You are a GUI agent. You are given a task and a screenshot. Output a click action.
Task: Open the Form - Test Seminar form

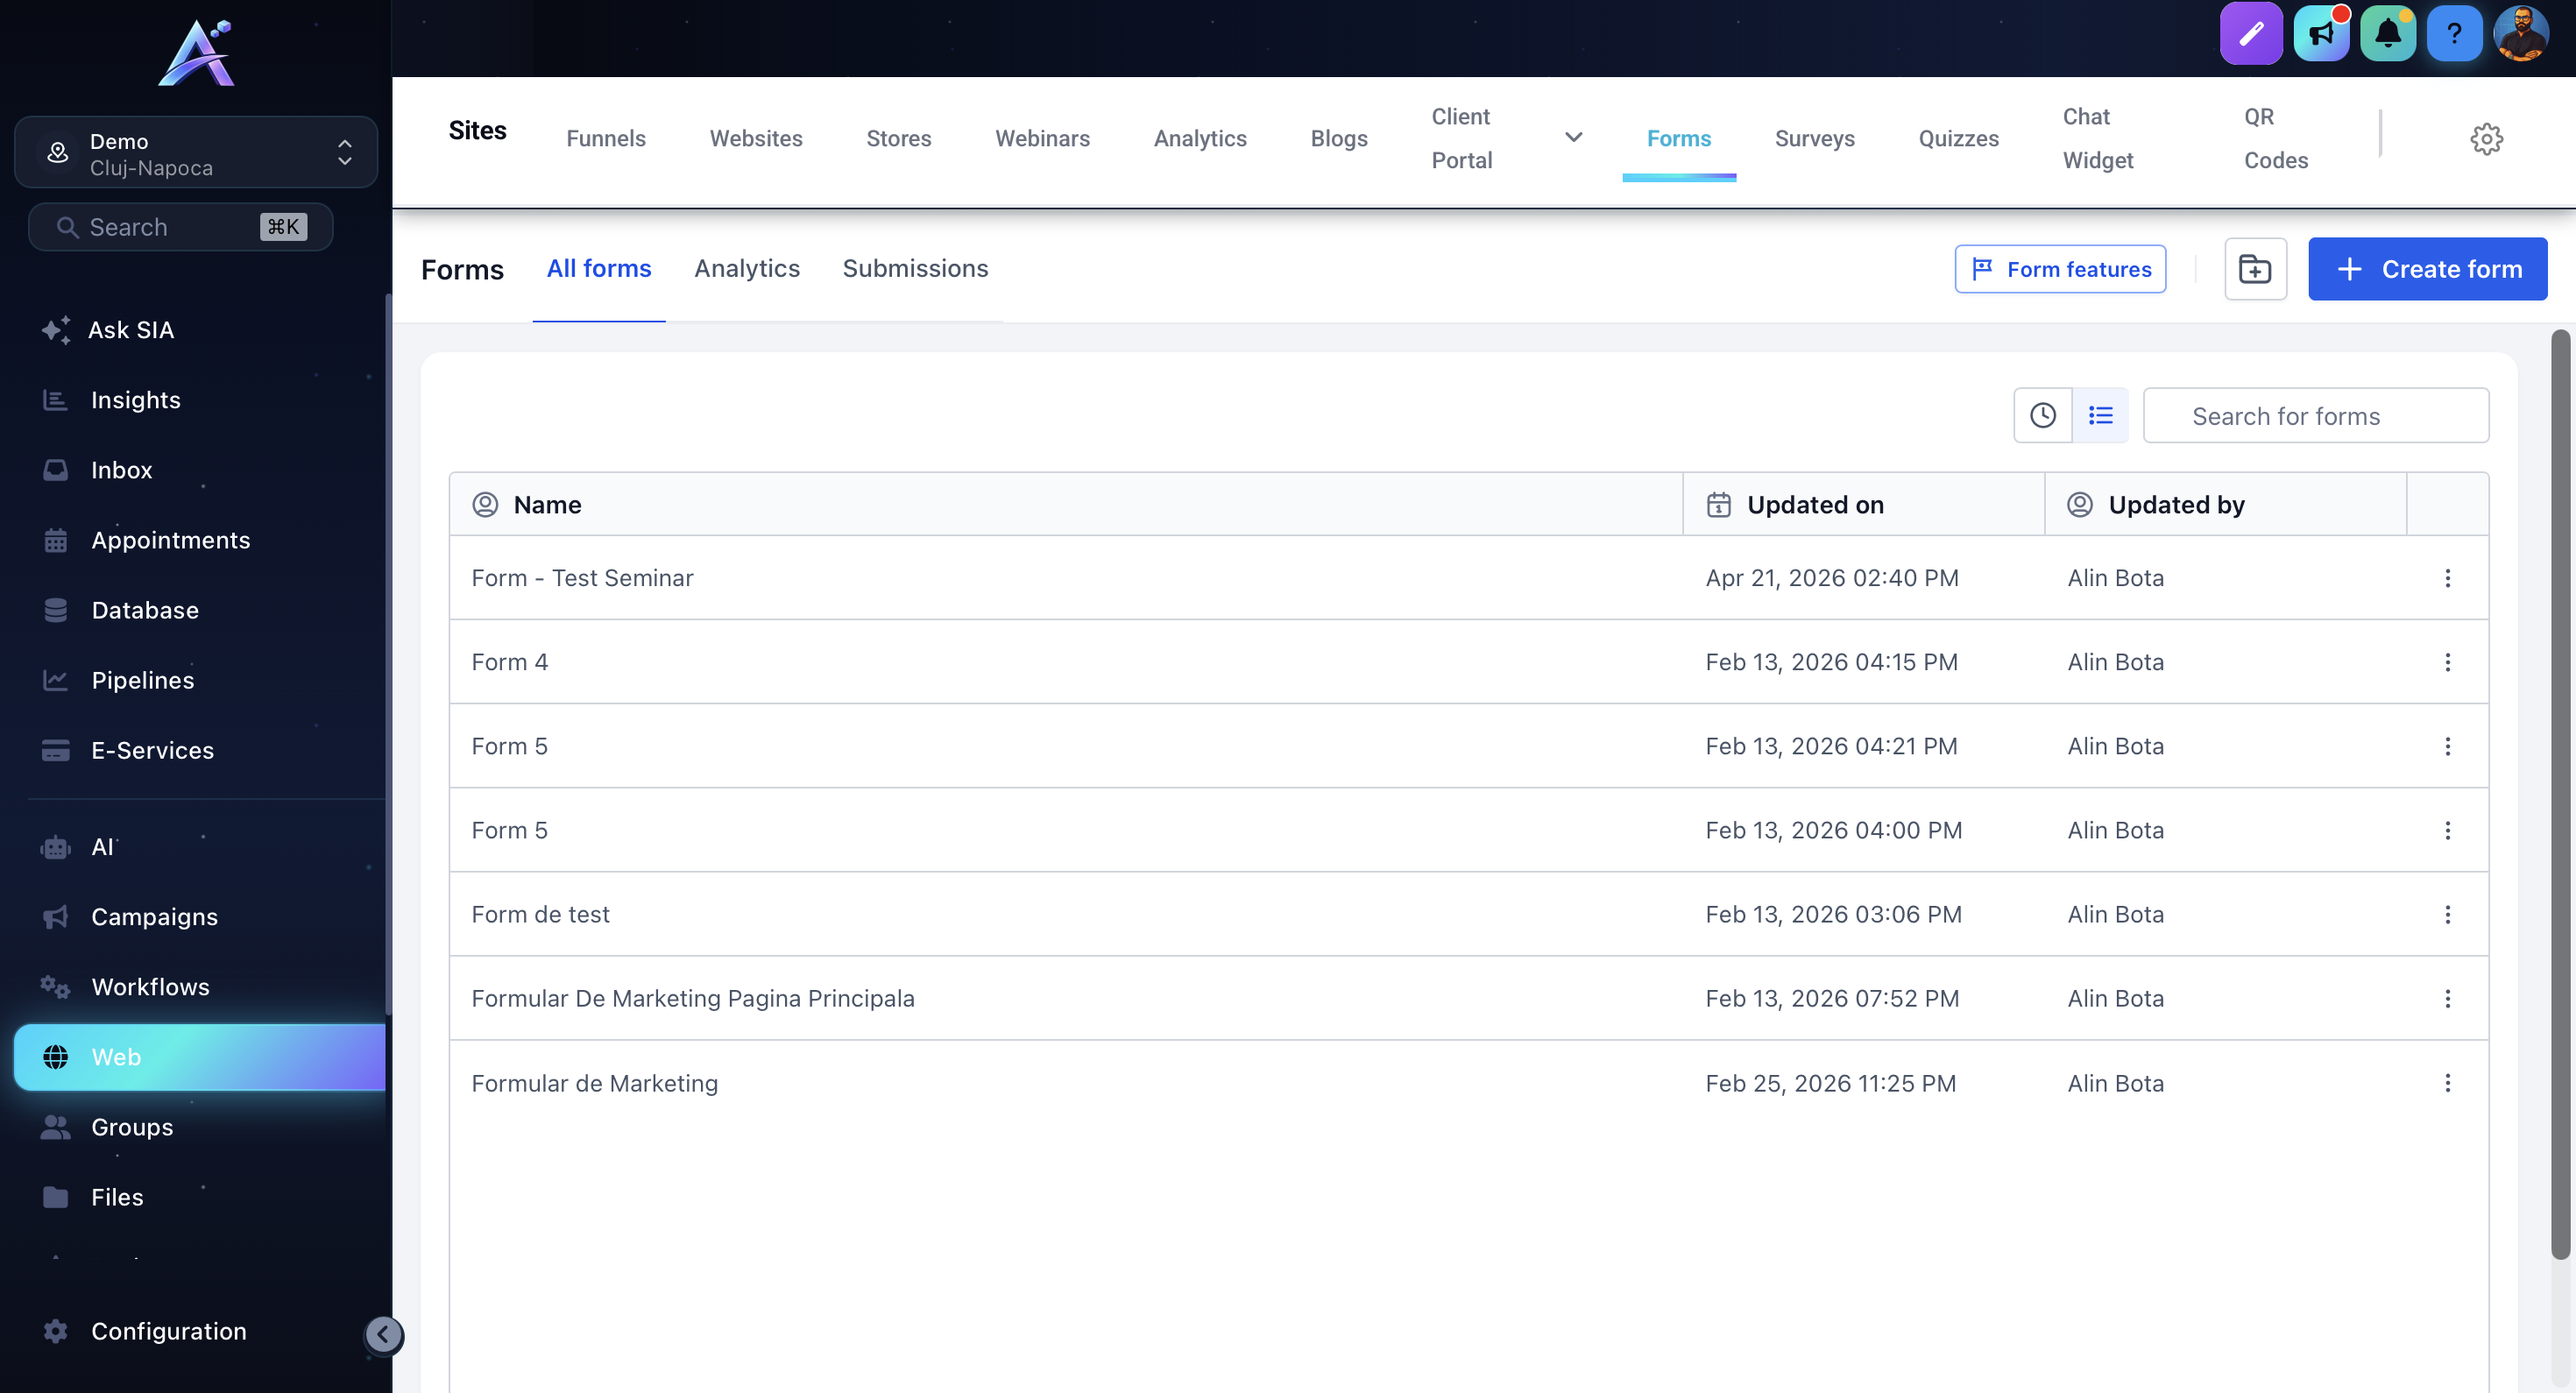click(x=582, y=578)
